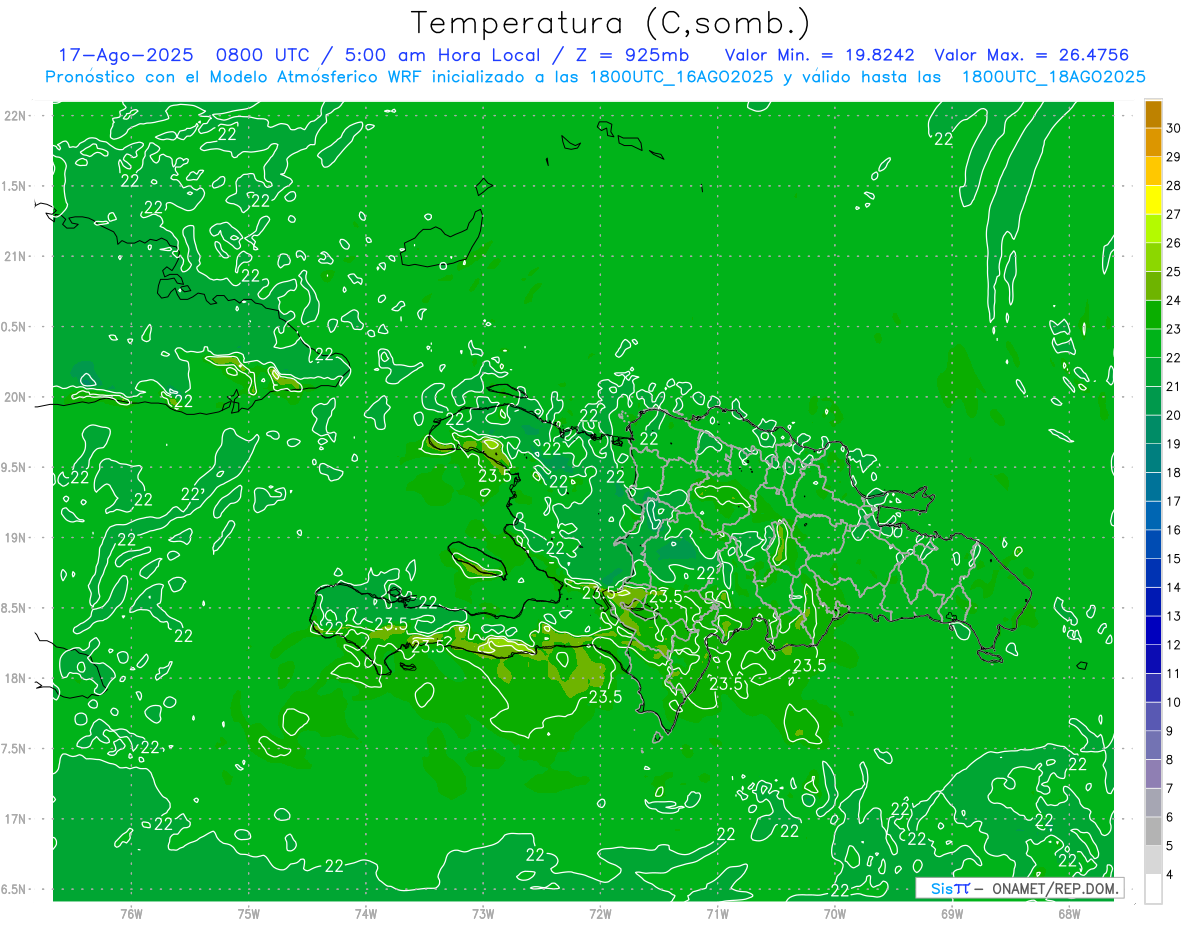The image size is (1200, 927).
Task: Click the "9.5N" latitude axis label
Action: (x=13, y=467)
